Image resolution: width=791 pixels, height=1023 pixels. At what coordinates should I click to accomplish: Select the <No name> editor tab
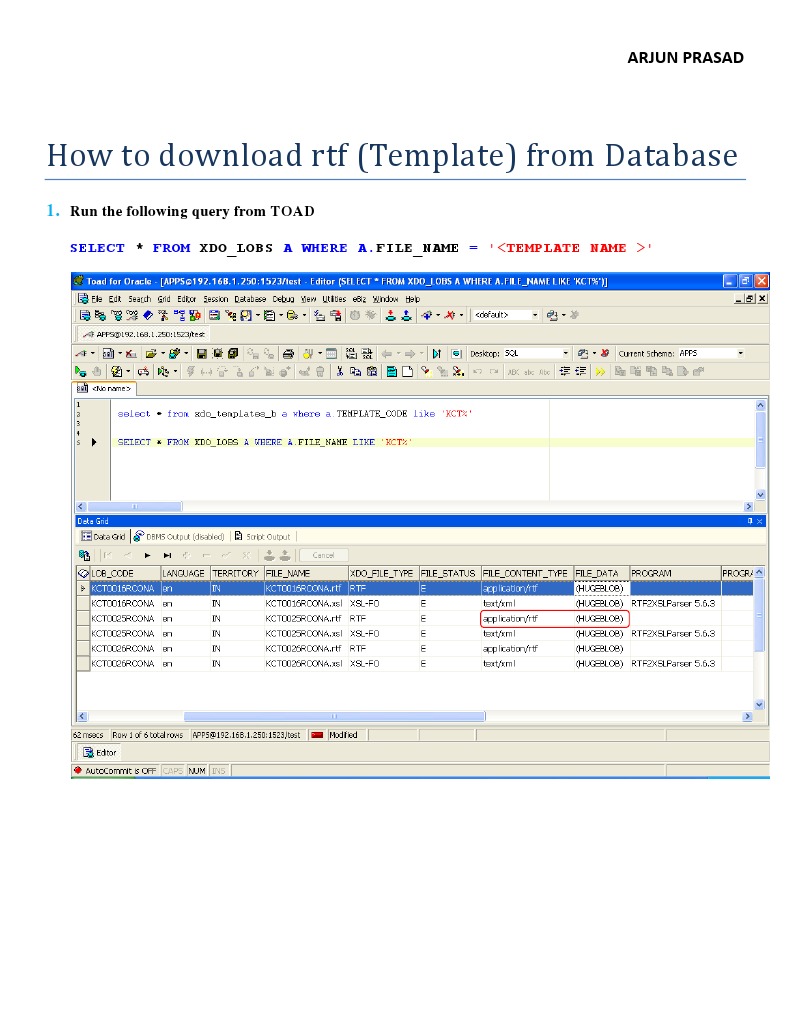[104, 388]
